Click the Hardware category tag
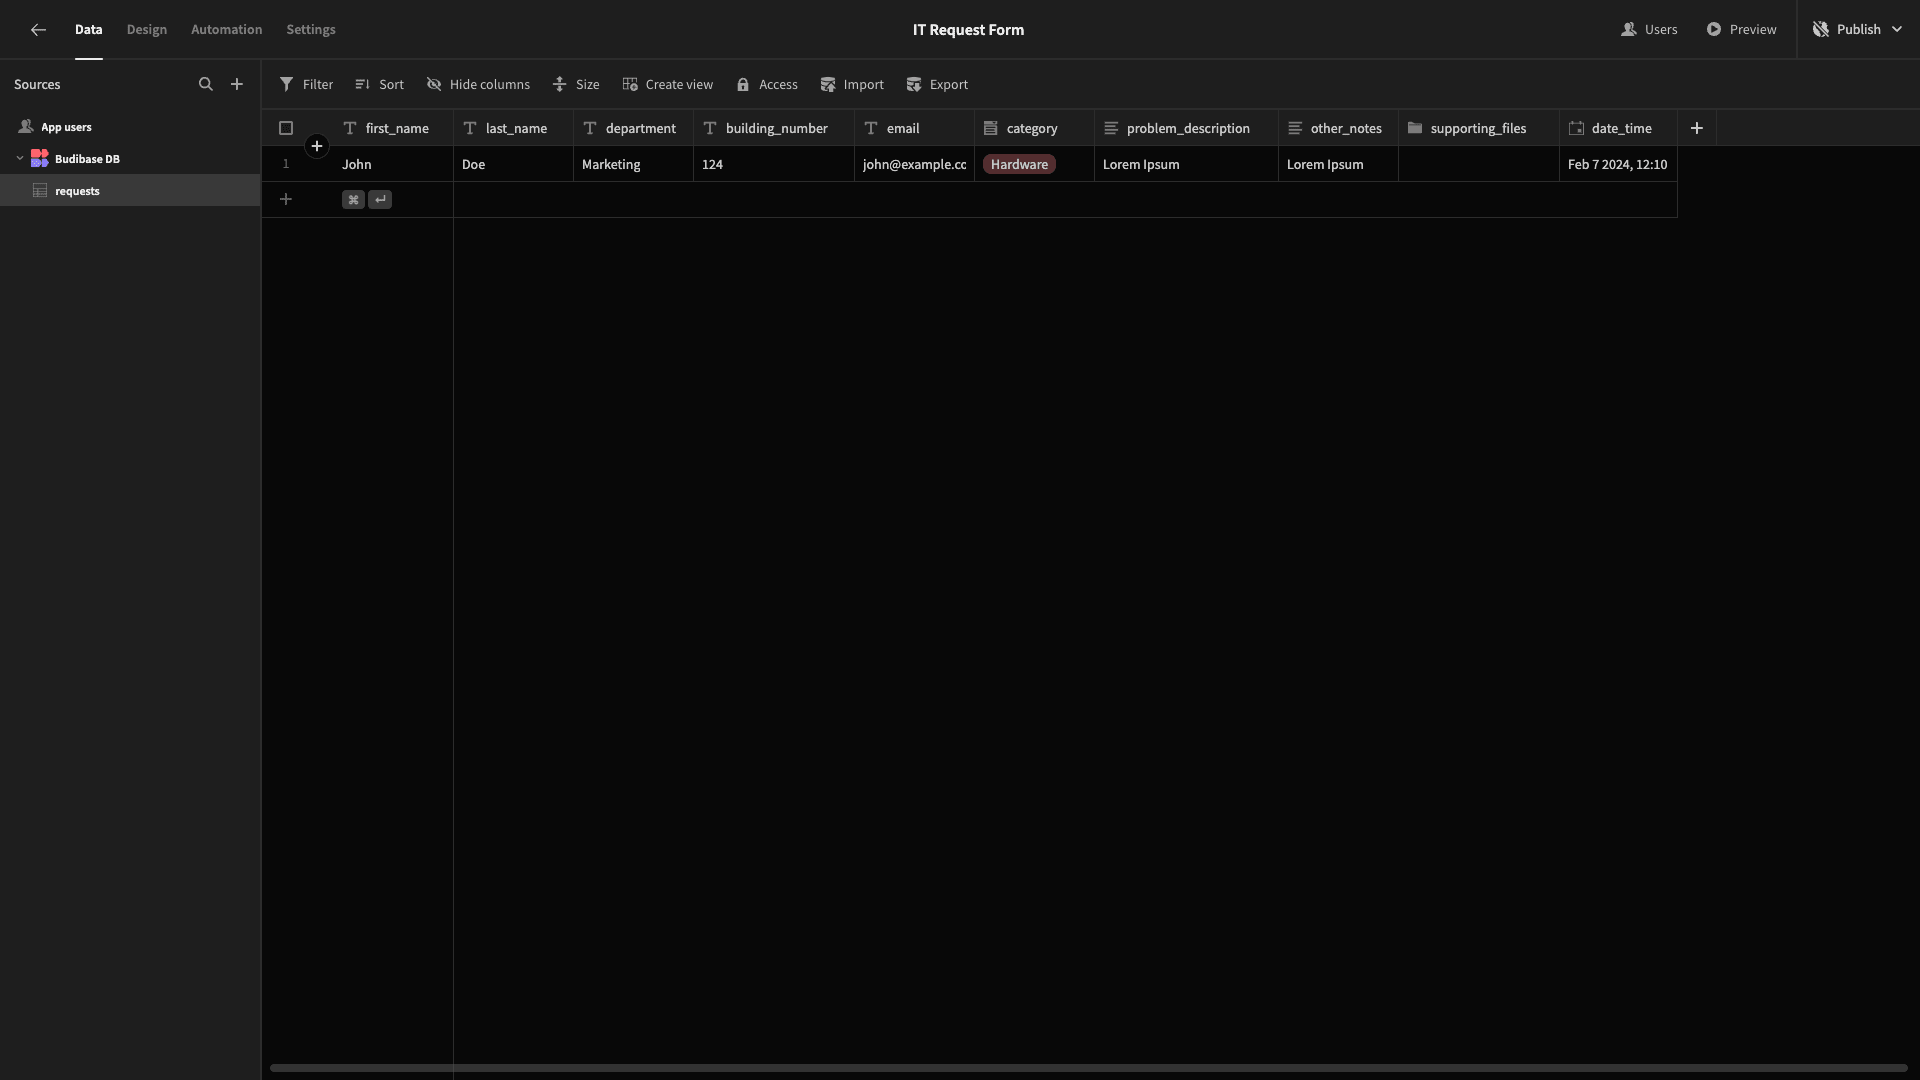 pyautogui.click(x=1019, y=164)
